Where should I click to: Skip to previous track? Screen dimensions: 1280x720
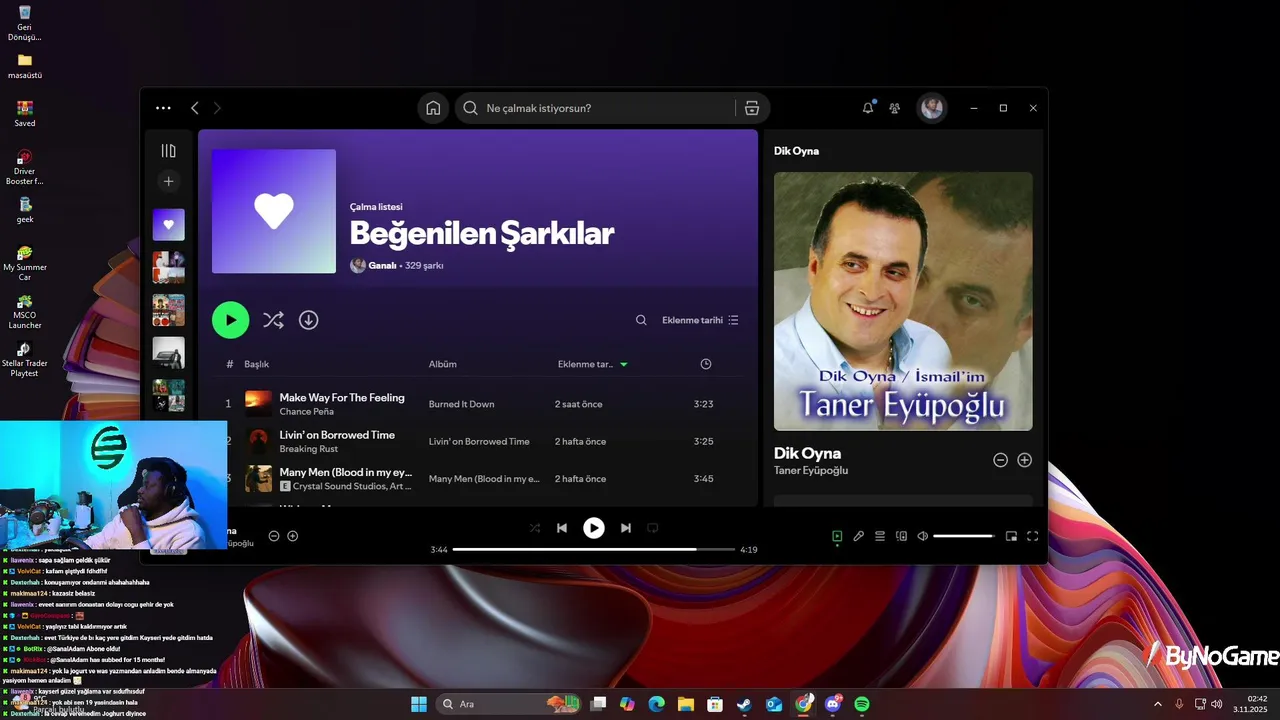pos(562,528)
